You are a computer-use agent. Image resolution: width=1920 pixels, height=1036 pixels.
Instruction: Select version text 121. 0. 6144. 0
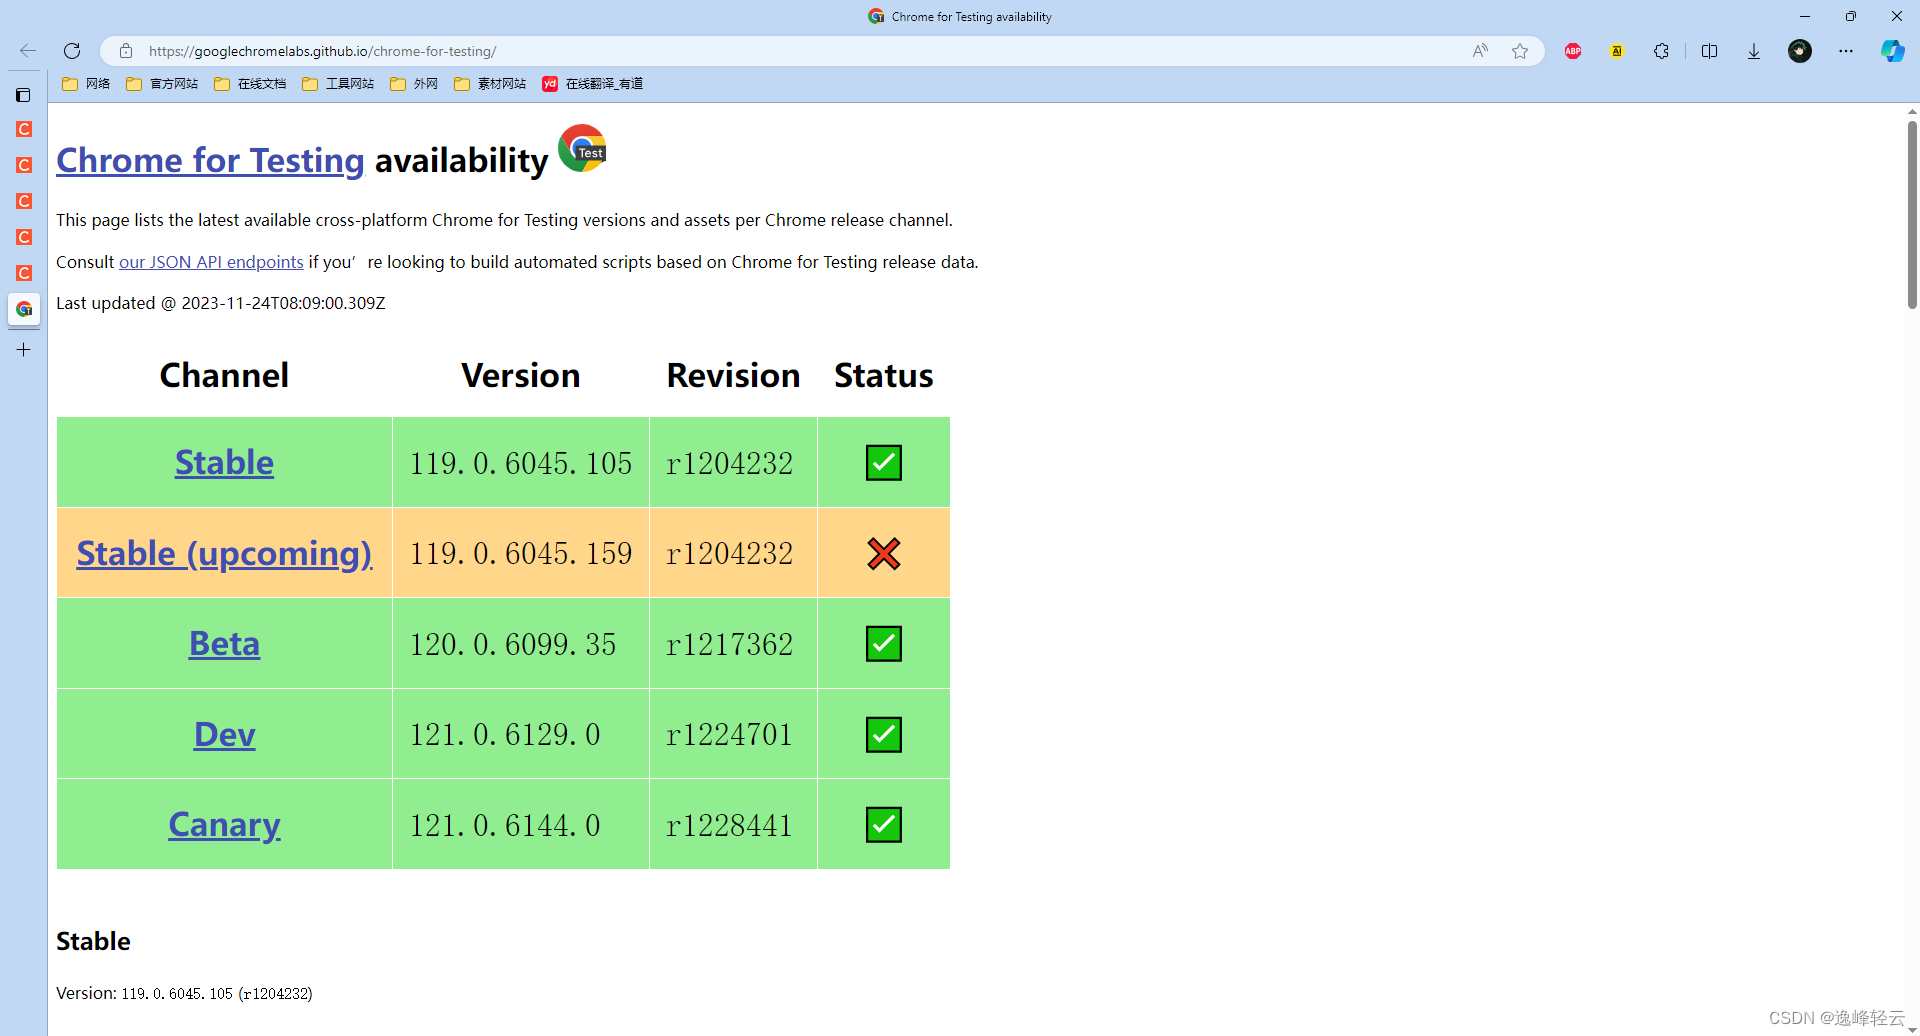click(505, 825)
